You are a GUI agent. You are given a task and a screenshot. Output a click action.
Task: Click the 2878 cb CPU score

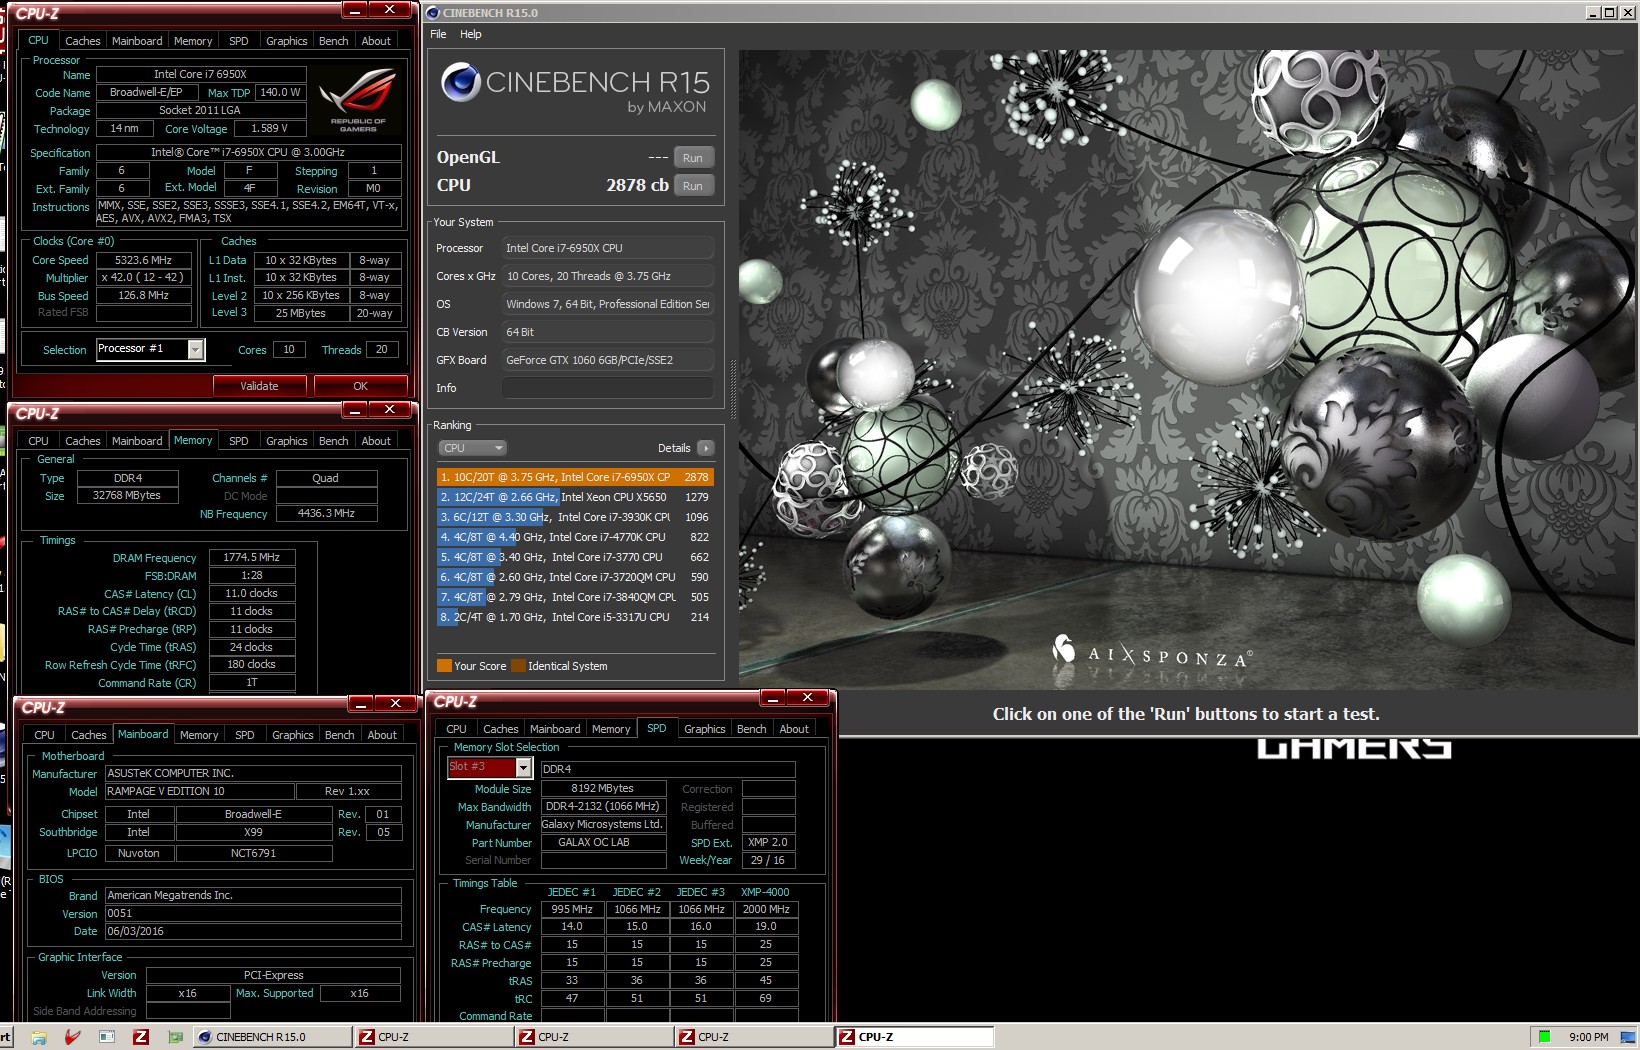coord(637,185)
